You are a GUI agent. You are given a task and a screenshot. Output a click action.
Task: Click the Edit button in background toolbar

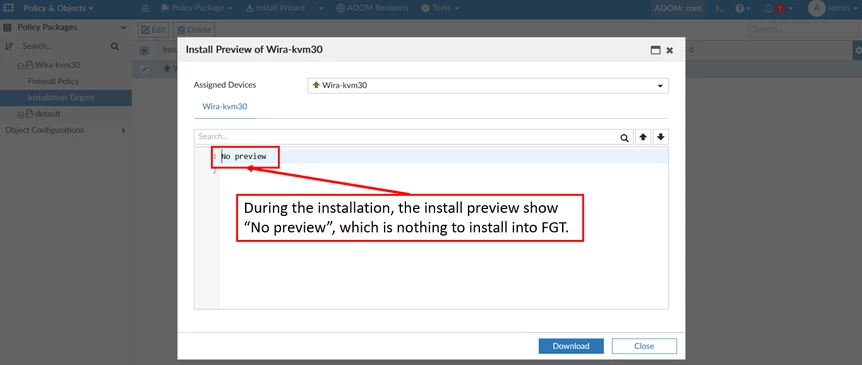click(x=153, y=30)
